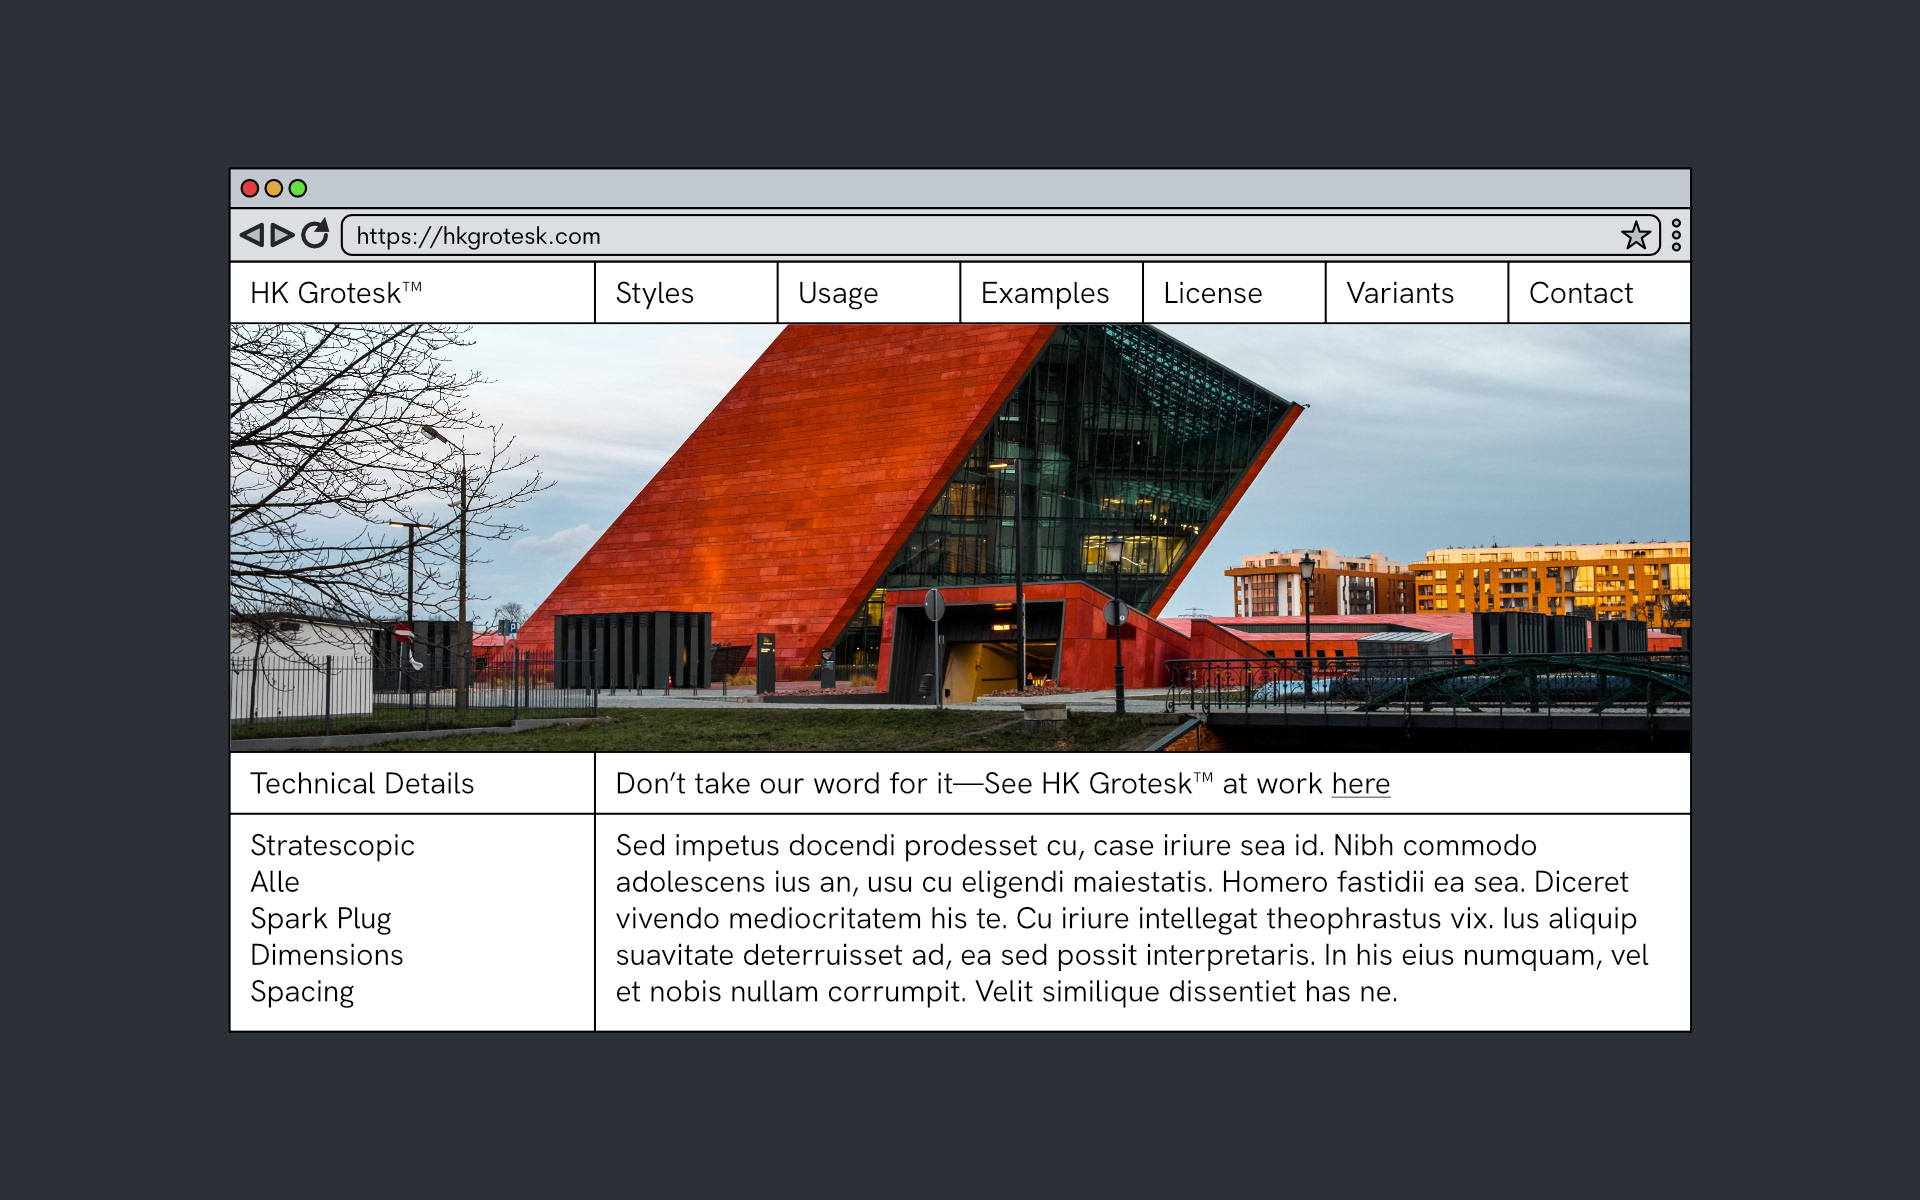
Task: Select Dimensions in the sidebar list
Action: pos(327,955)
